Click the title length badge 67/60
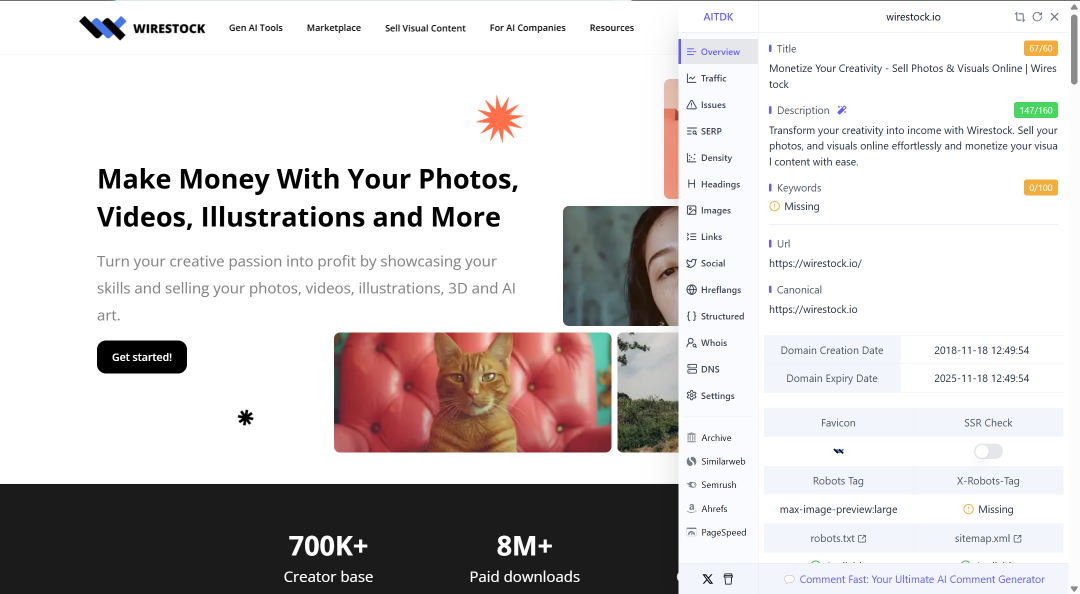 click(x=1041, y=48)
